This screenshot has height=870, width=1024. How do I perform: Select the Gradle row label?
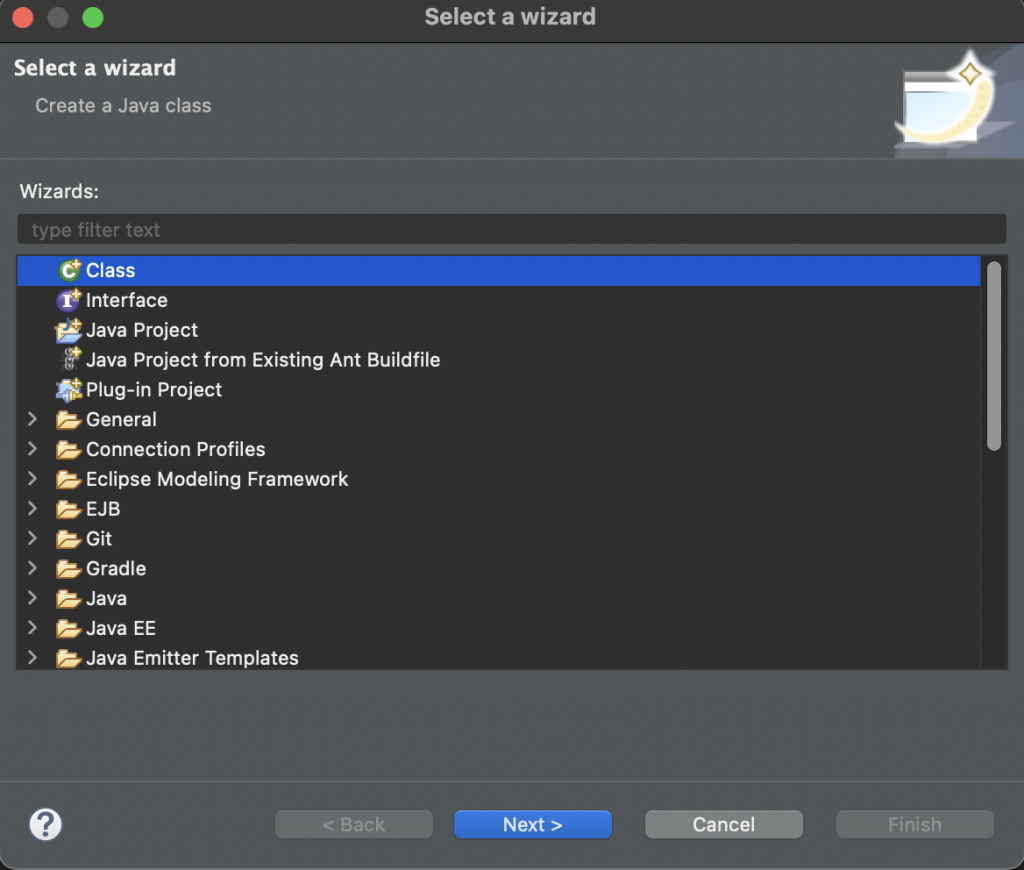coord(116,569)
